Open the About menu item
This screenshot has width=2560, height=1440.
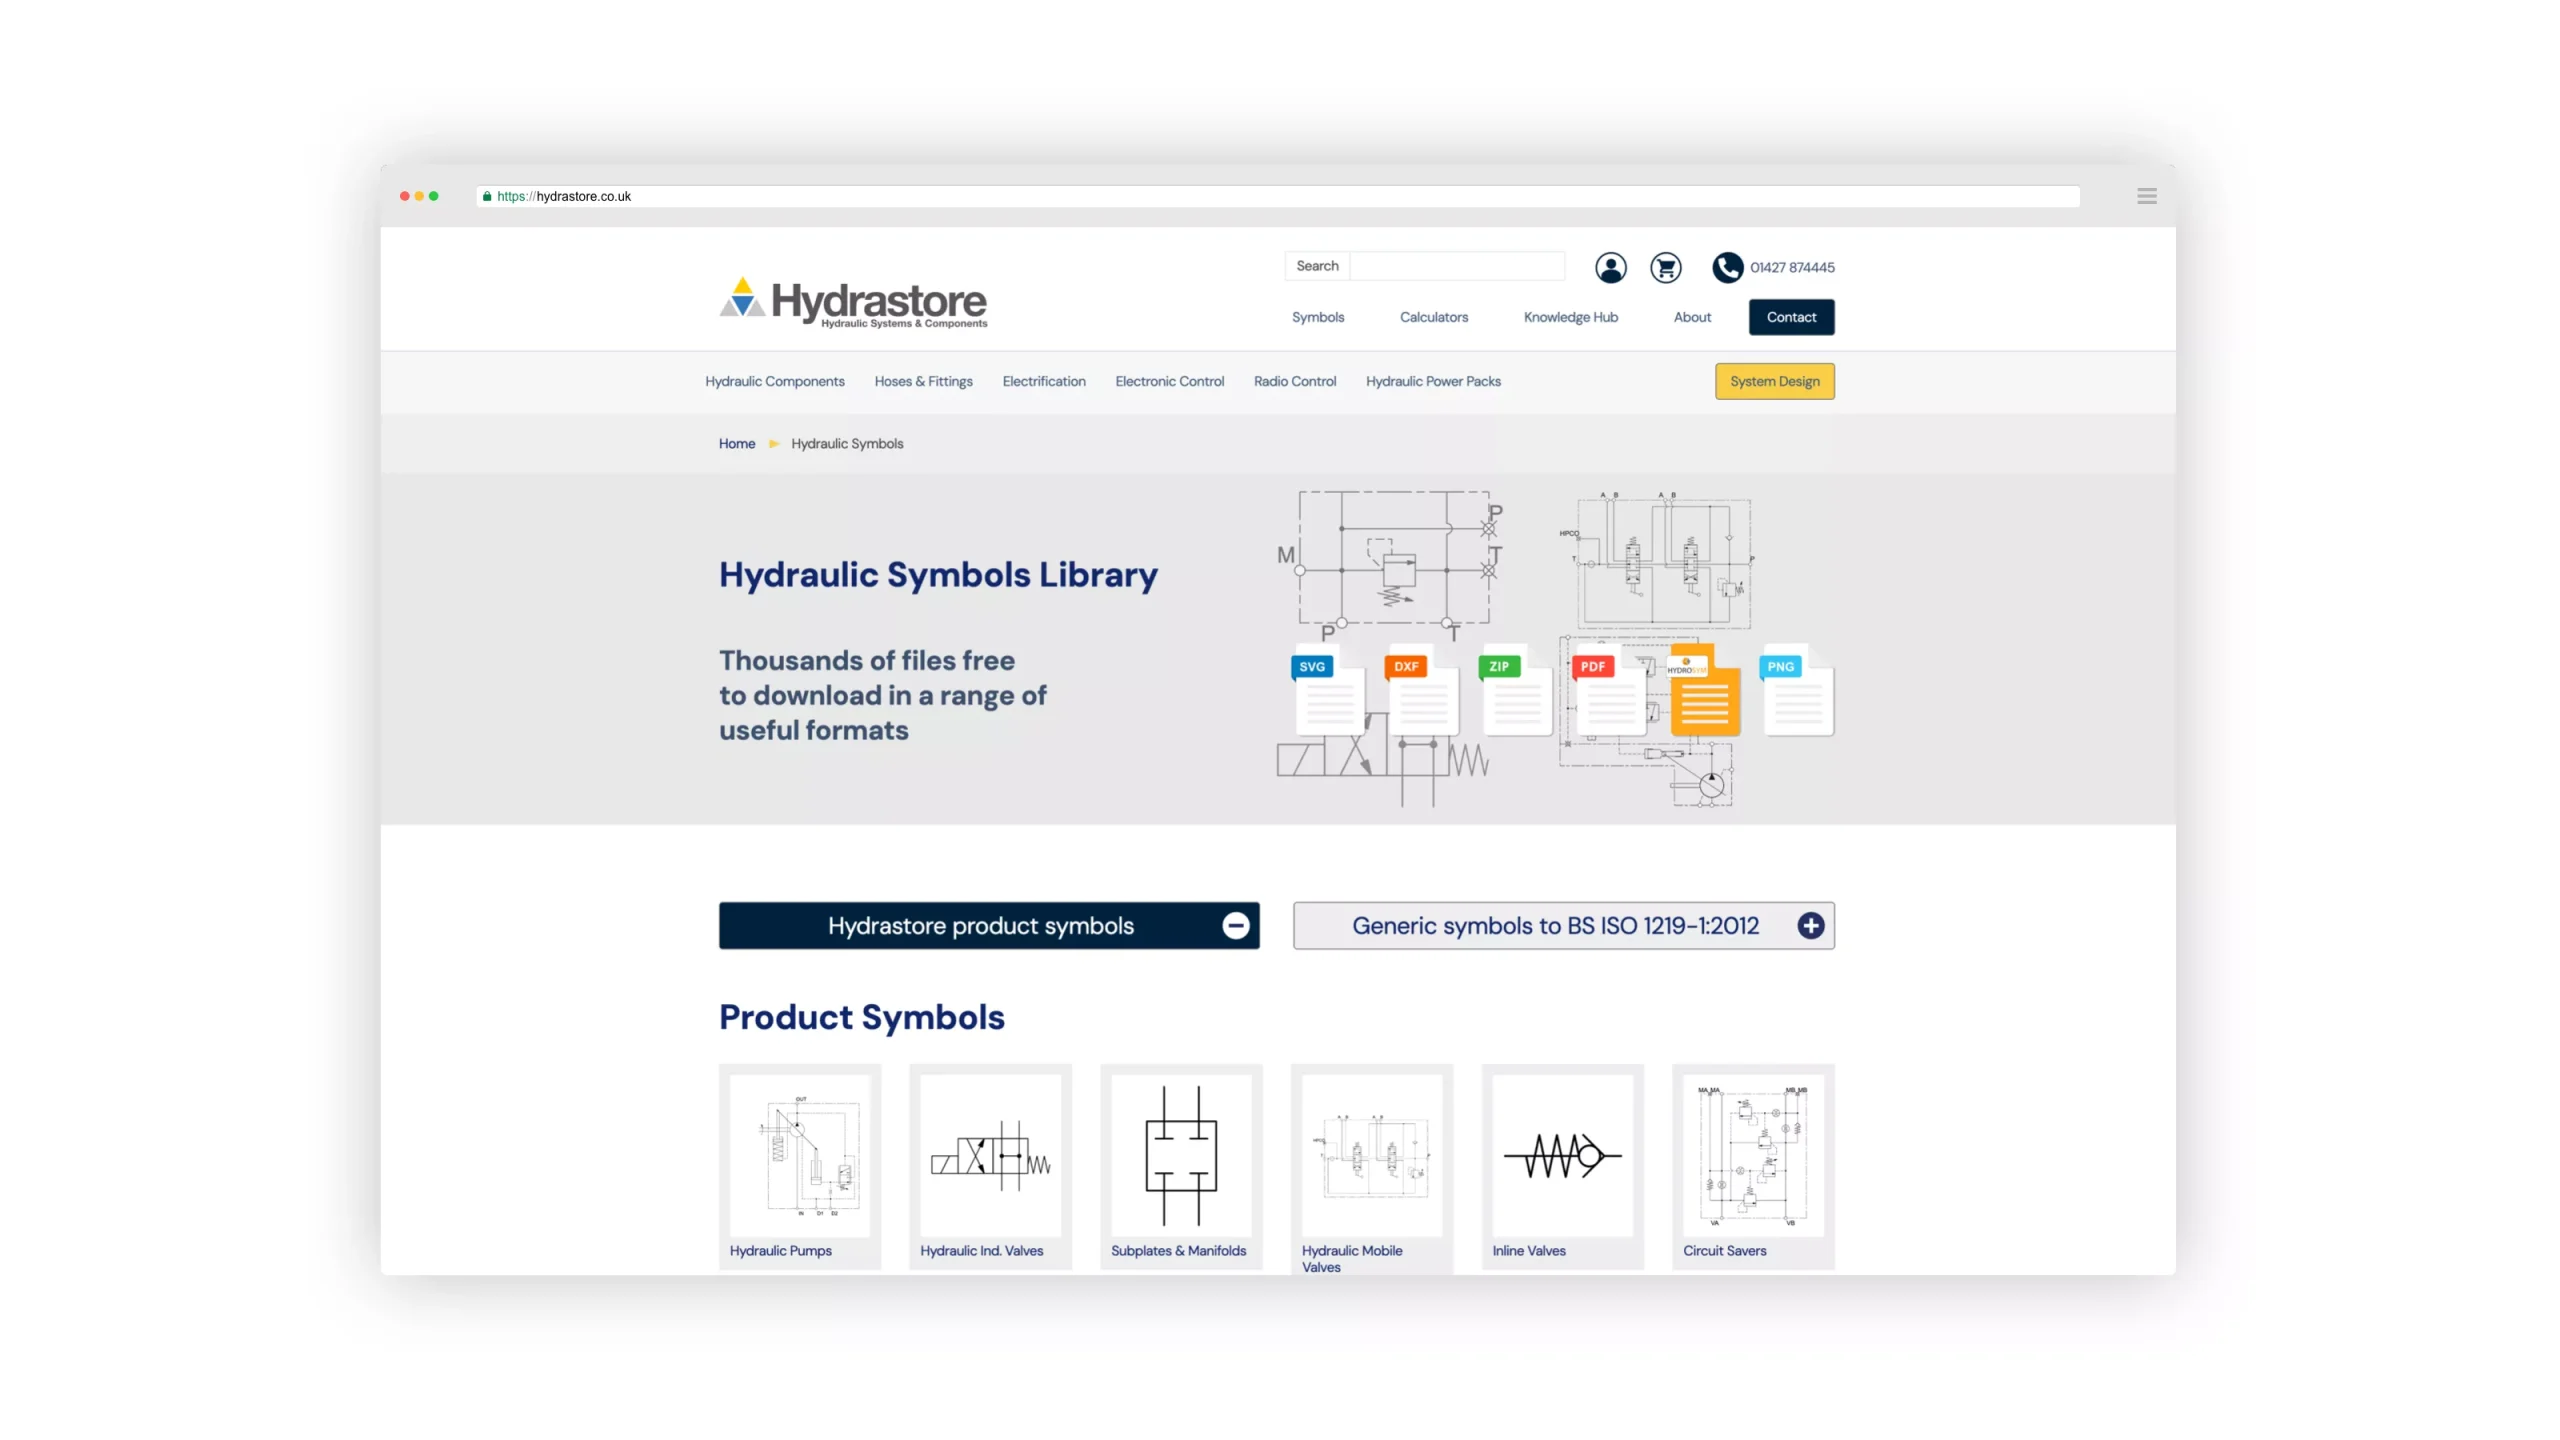(x=1692, y=317)
